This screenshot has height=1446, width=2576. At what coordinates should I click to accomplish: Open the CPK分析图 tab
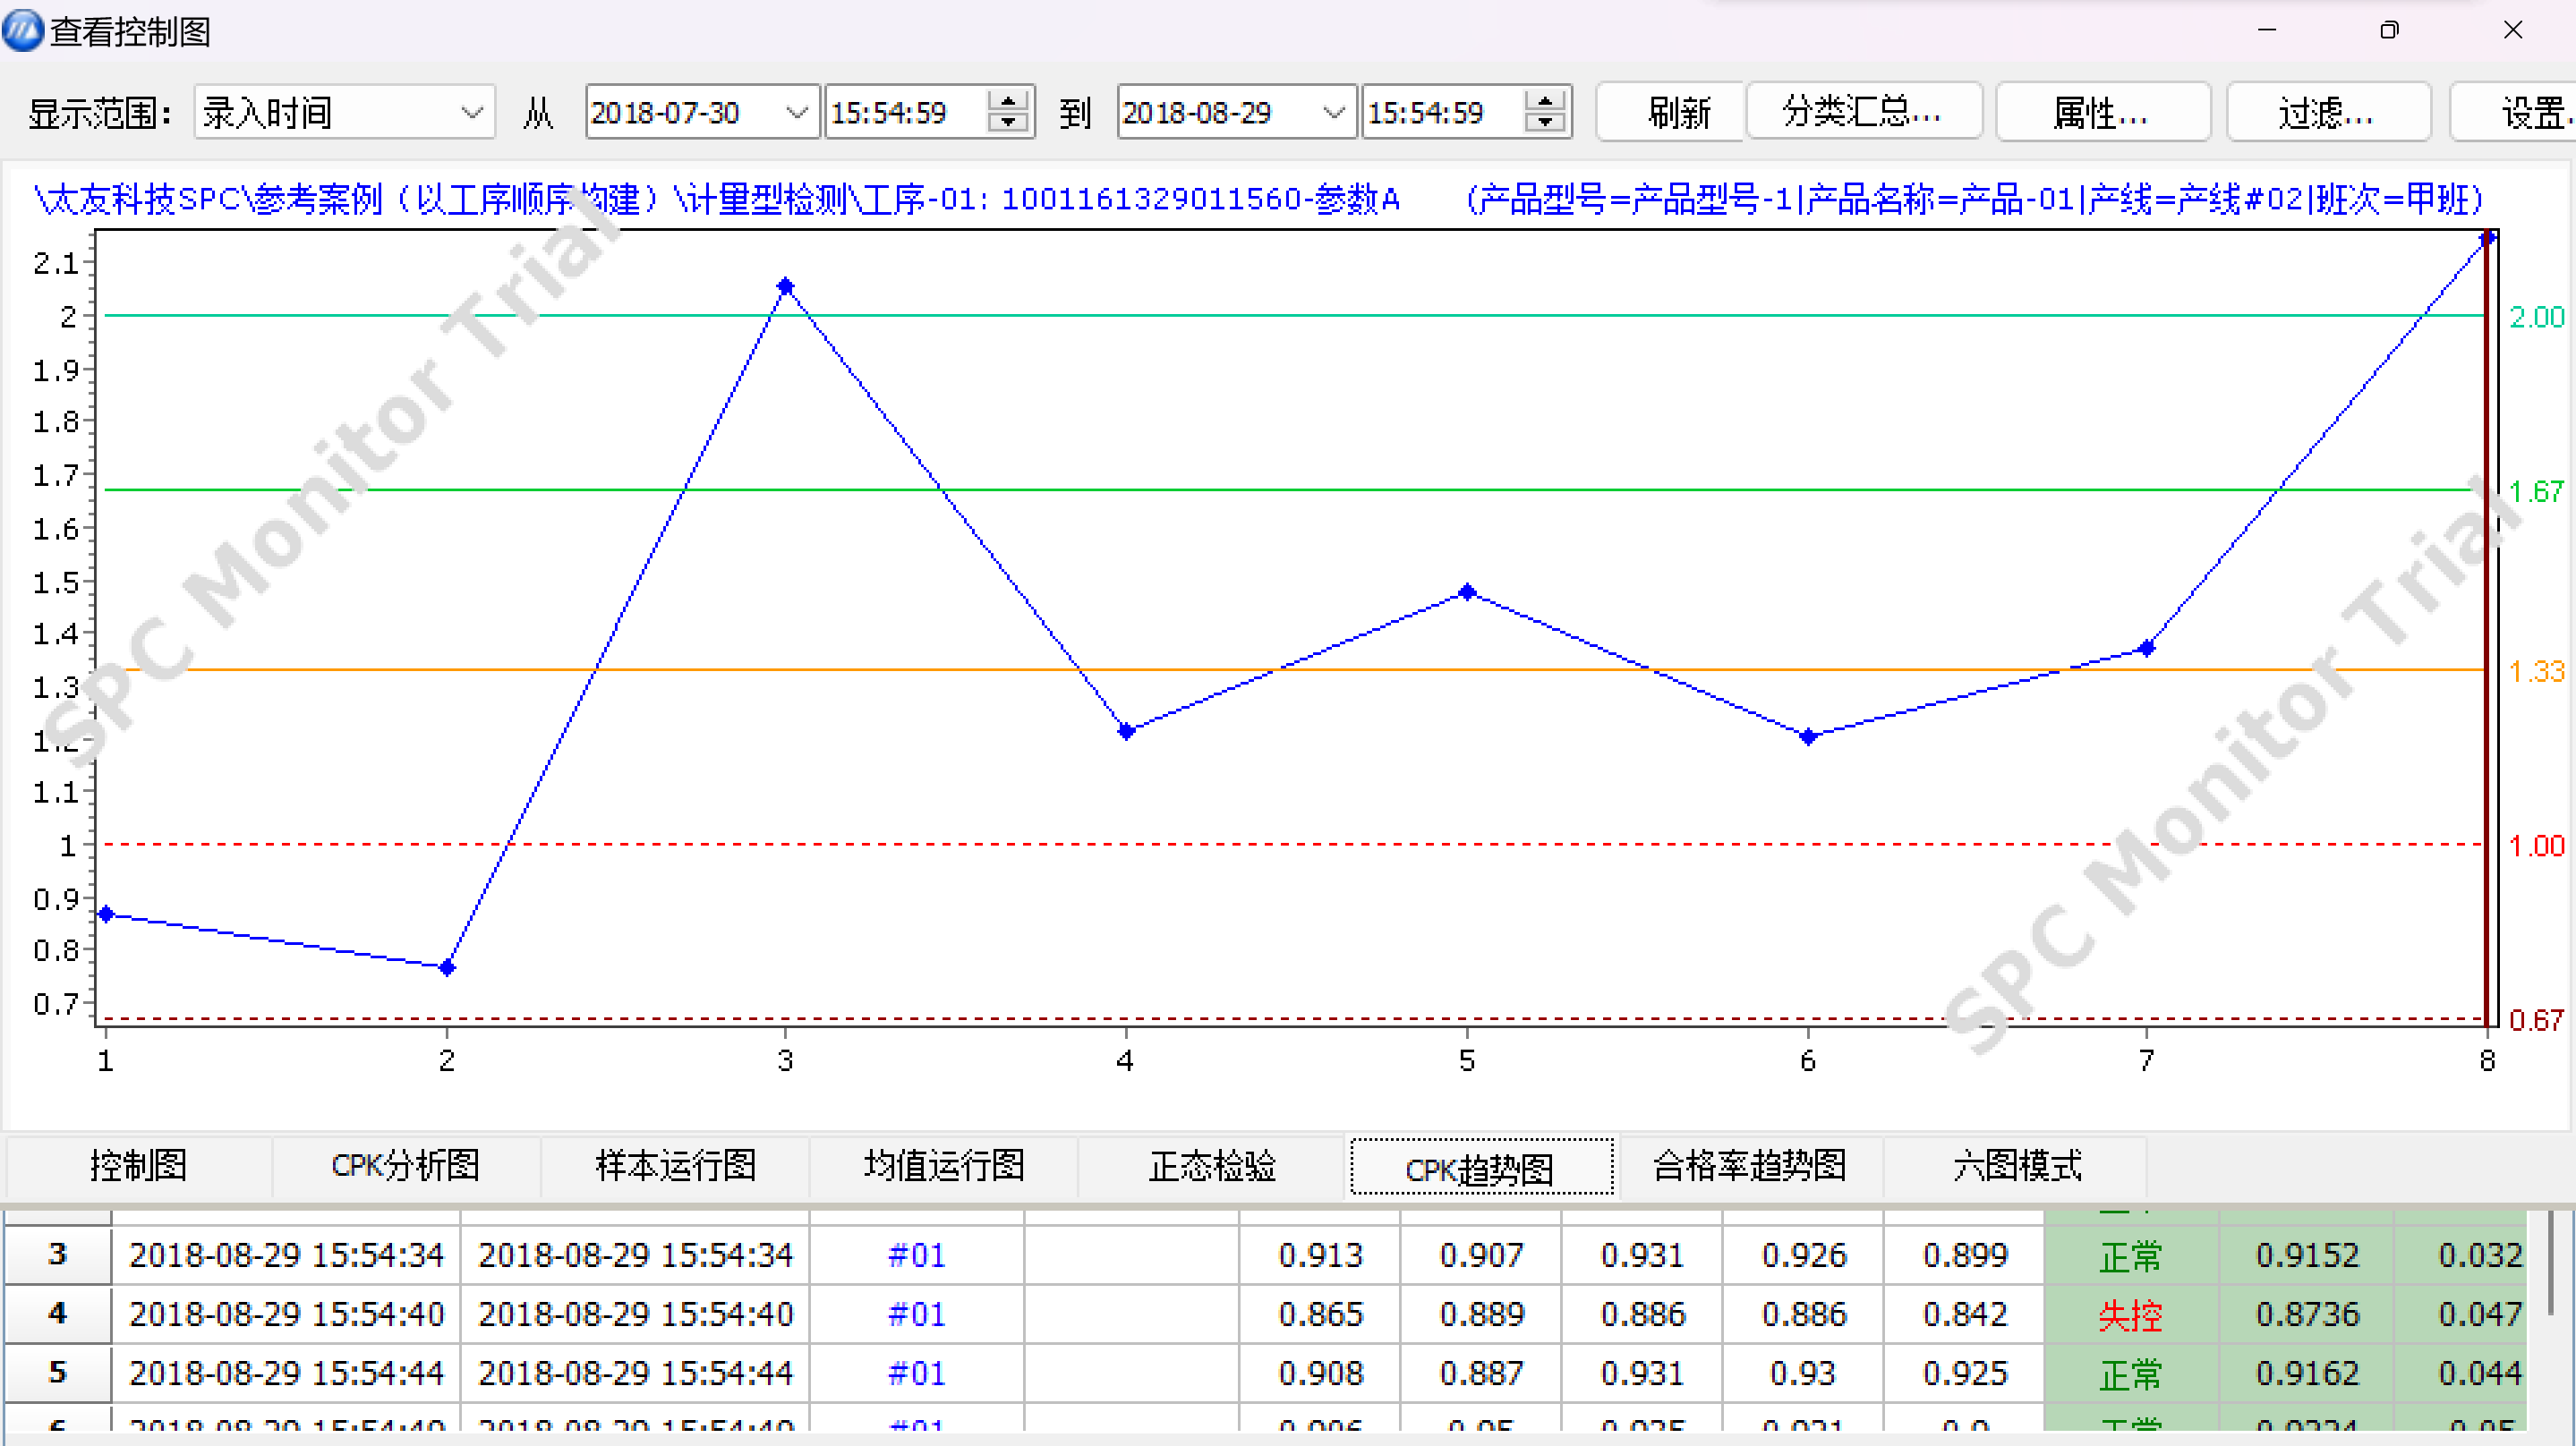tap(405, 1166)
